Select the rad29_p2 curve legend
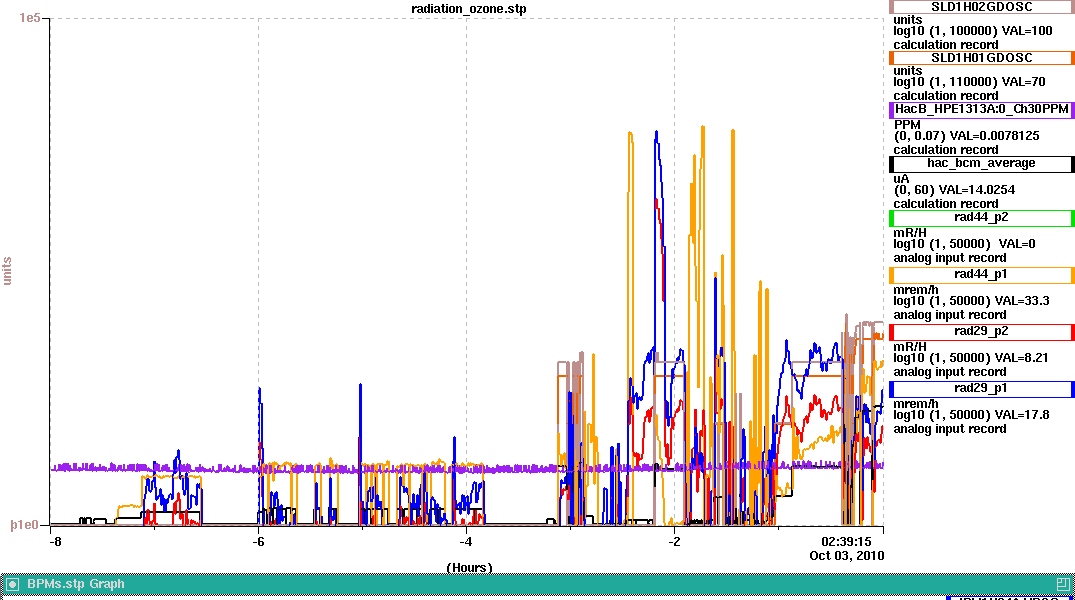 coord(981,332)
